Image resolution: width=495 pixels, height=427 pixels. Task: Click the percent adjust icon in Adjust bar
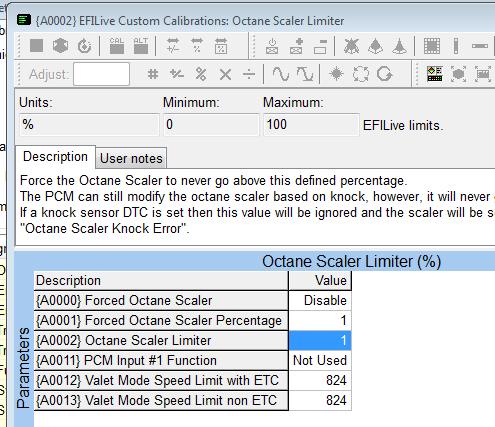[201, 74]
